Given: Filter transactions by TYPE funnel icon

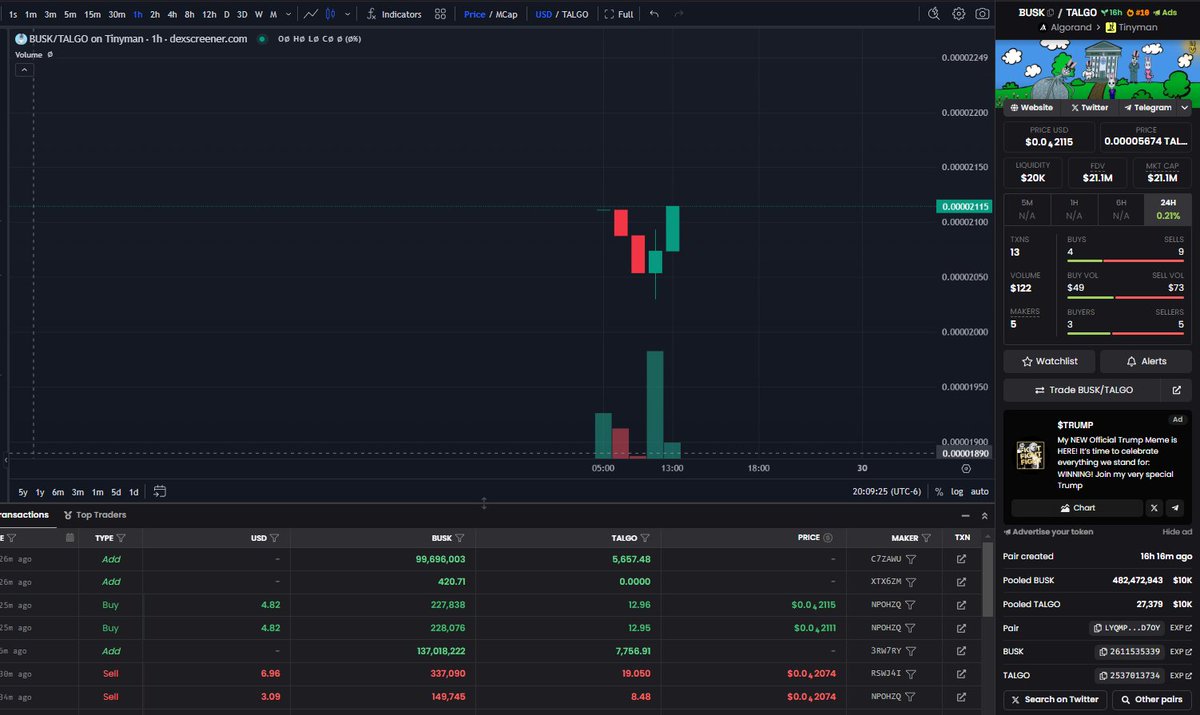Looking at the screenshot, I should (x=120, y=538).
